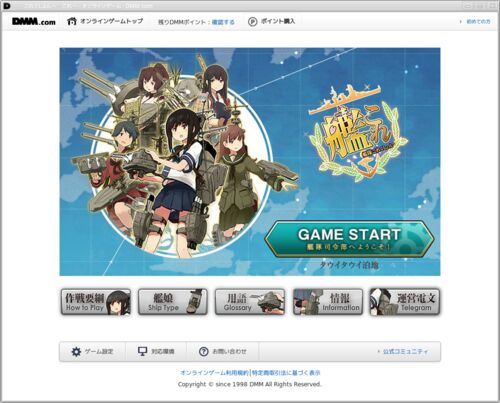Click the DMM.com logo

pyautogui.click(x=34, y=22)
